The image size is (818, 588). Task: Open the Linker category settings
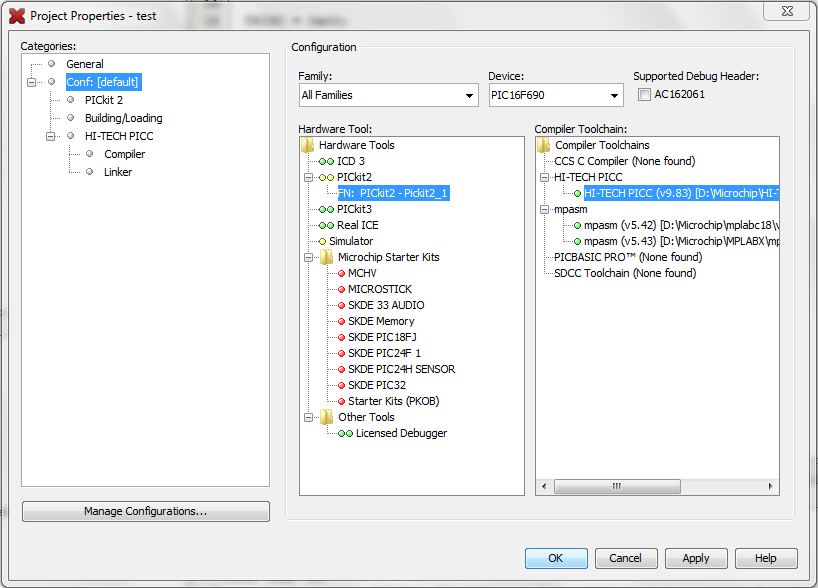118,172
